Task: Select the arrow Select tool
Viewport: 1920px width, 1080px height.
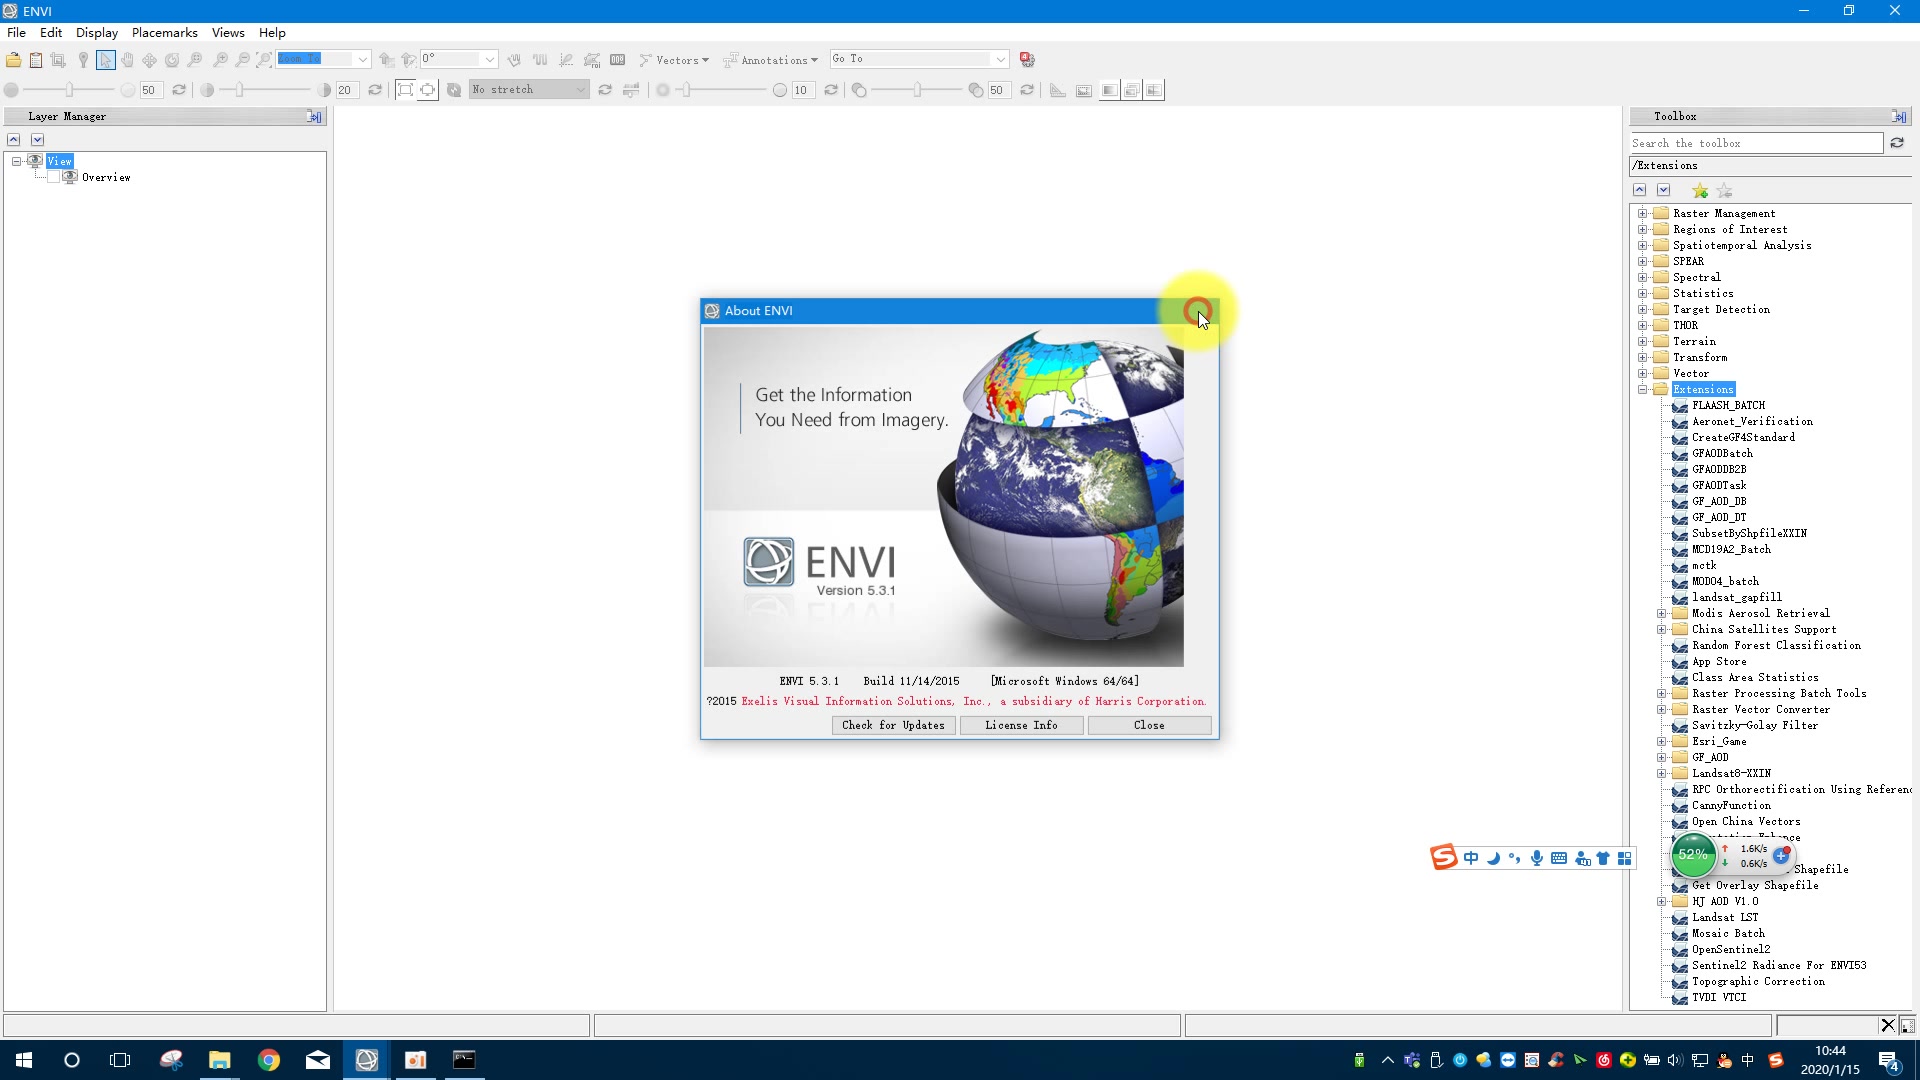Action: (105, 60)
